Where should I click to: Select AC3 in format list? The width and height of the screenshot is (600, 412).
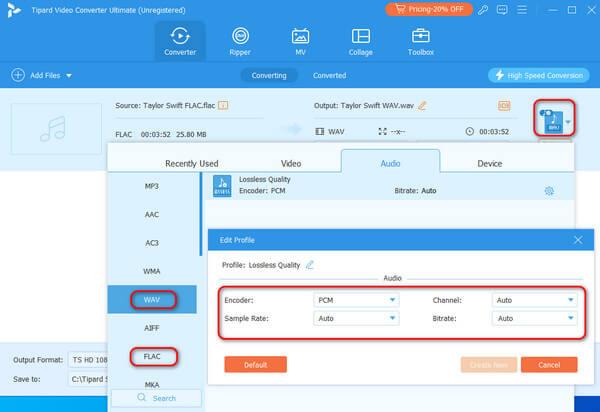tap(152, 243)
